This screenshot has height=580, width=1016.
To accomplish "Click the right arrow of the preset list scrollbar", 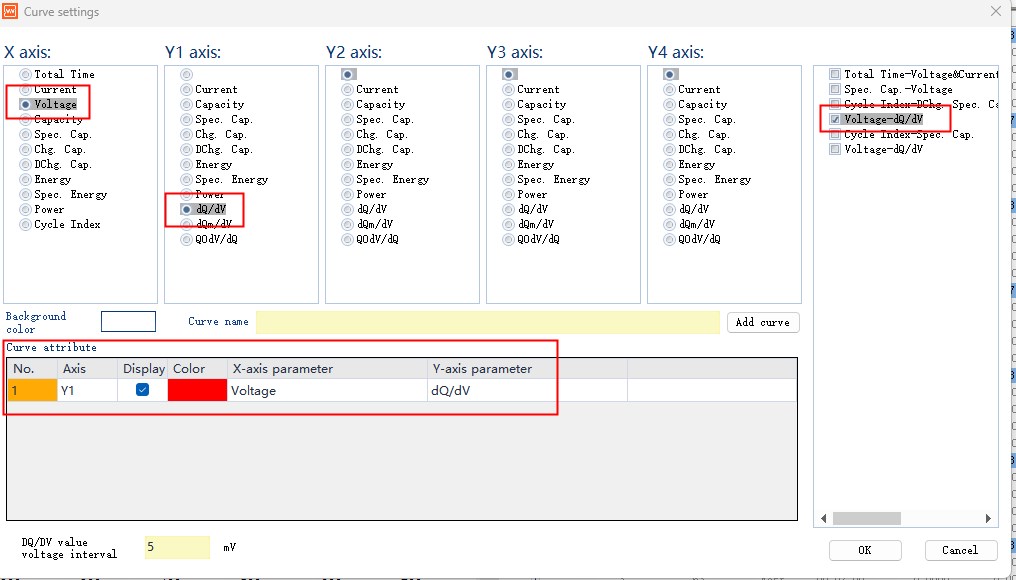I will [988, 518].
